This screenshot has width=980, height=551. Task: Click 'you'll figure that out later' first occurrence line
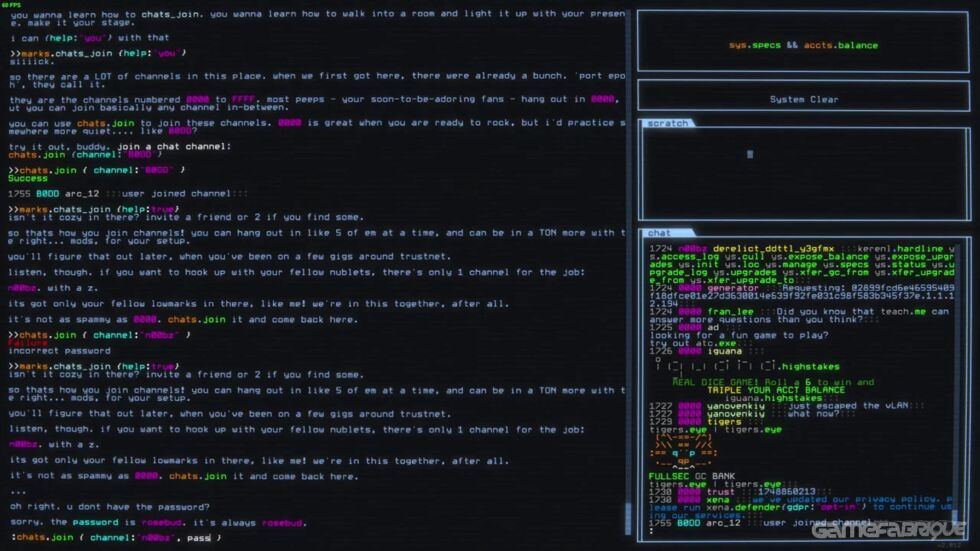pyautogui.click(x=229, y=256)
